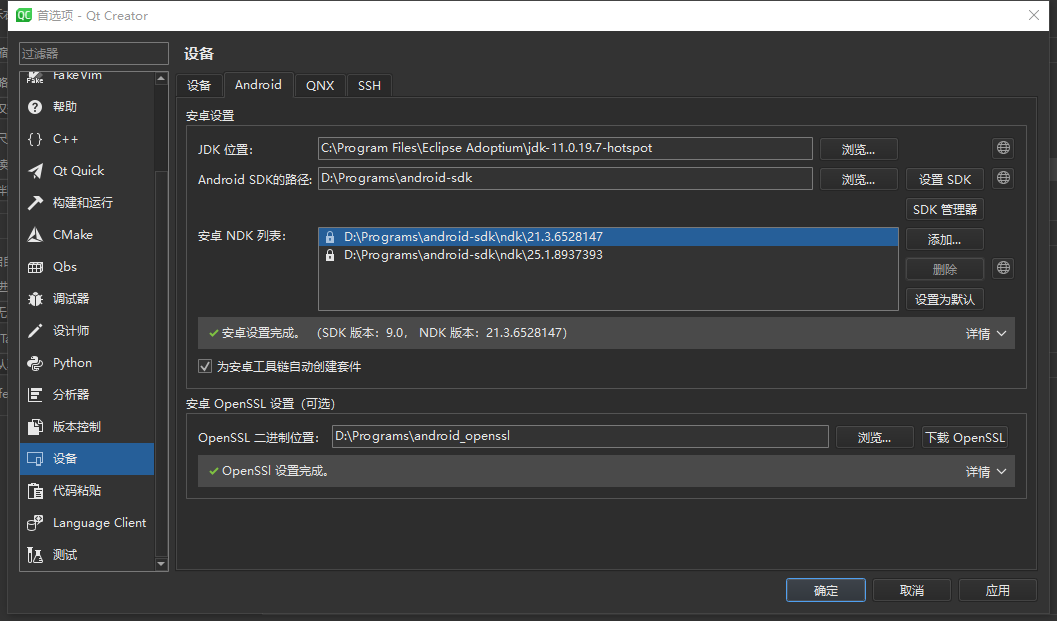Open the Version Control documents icon

pyautogui.click(x=35, y=427)
